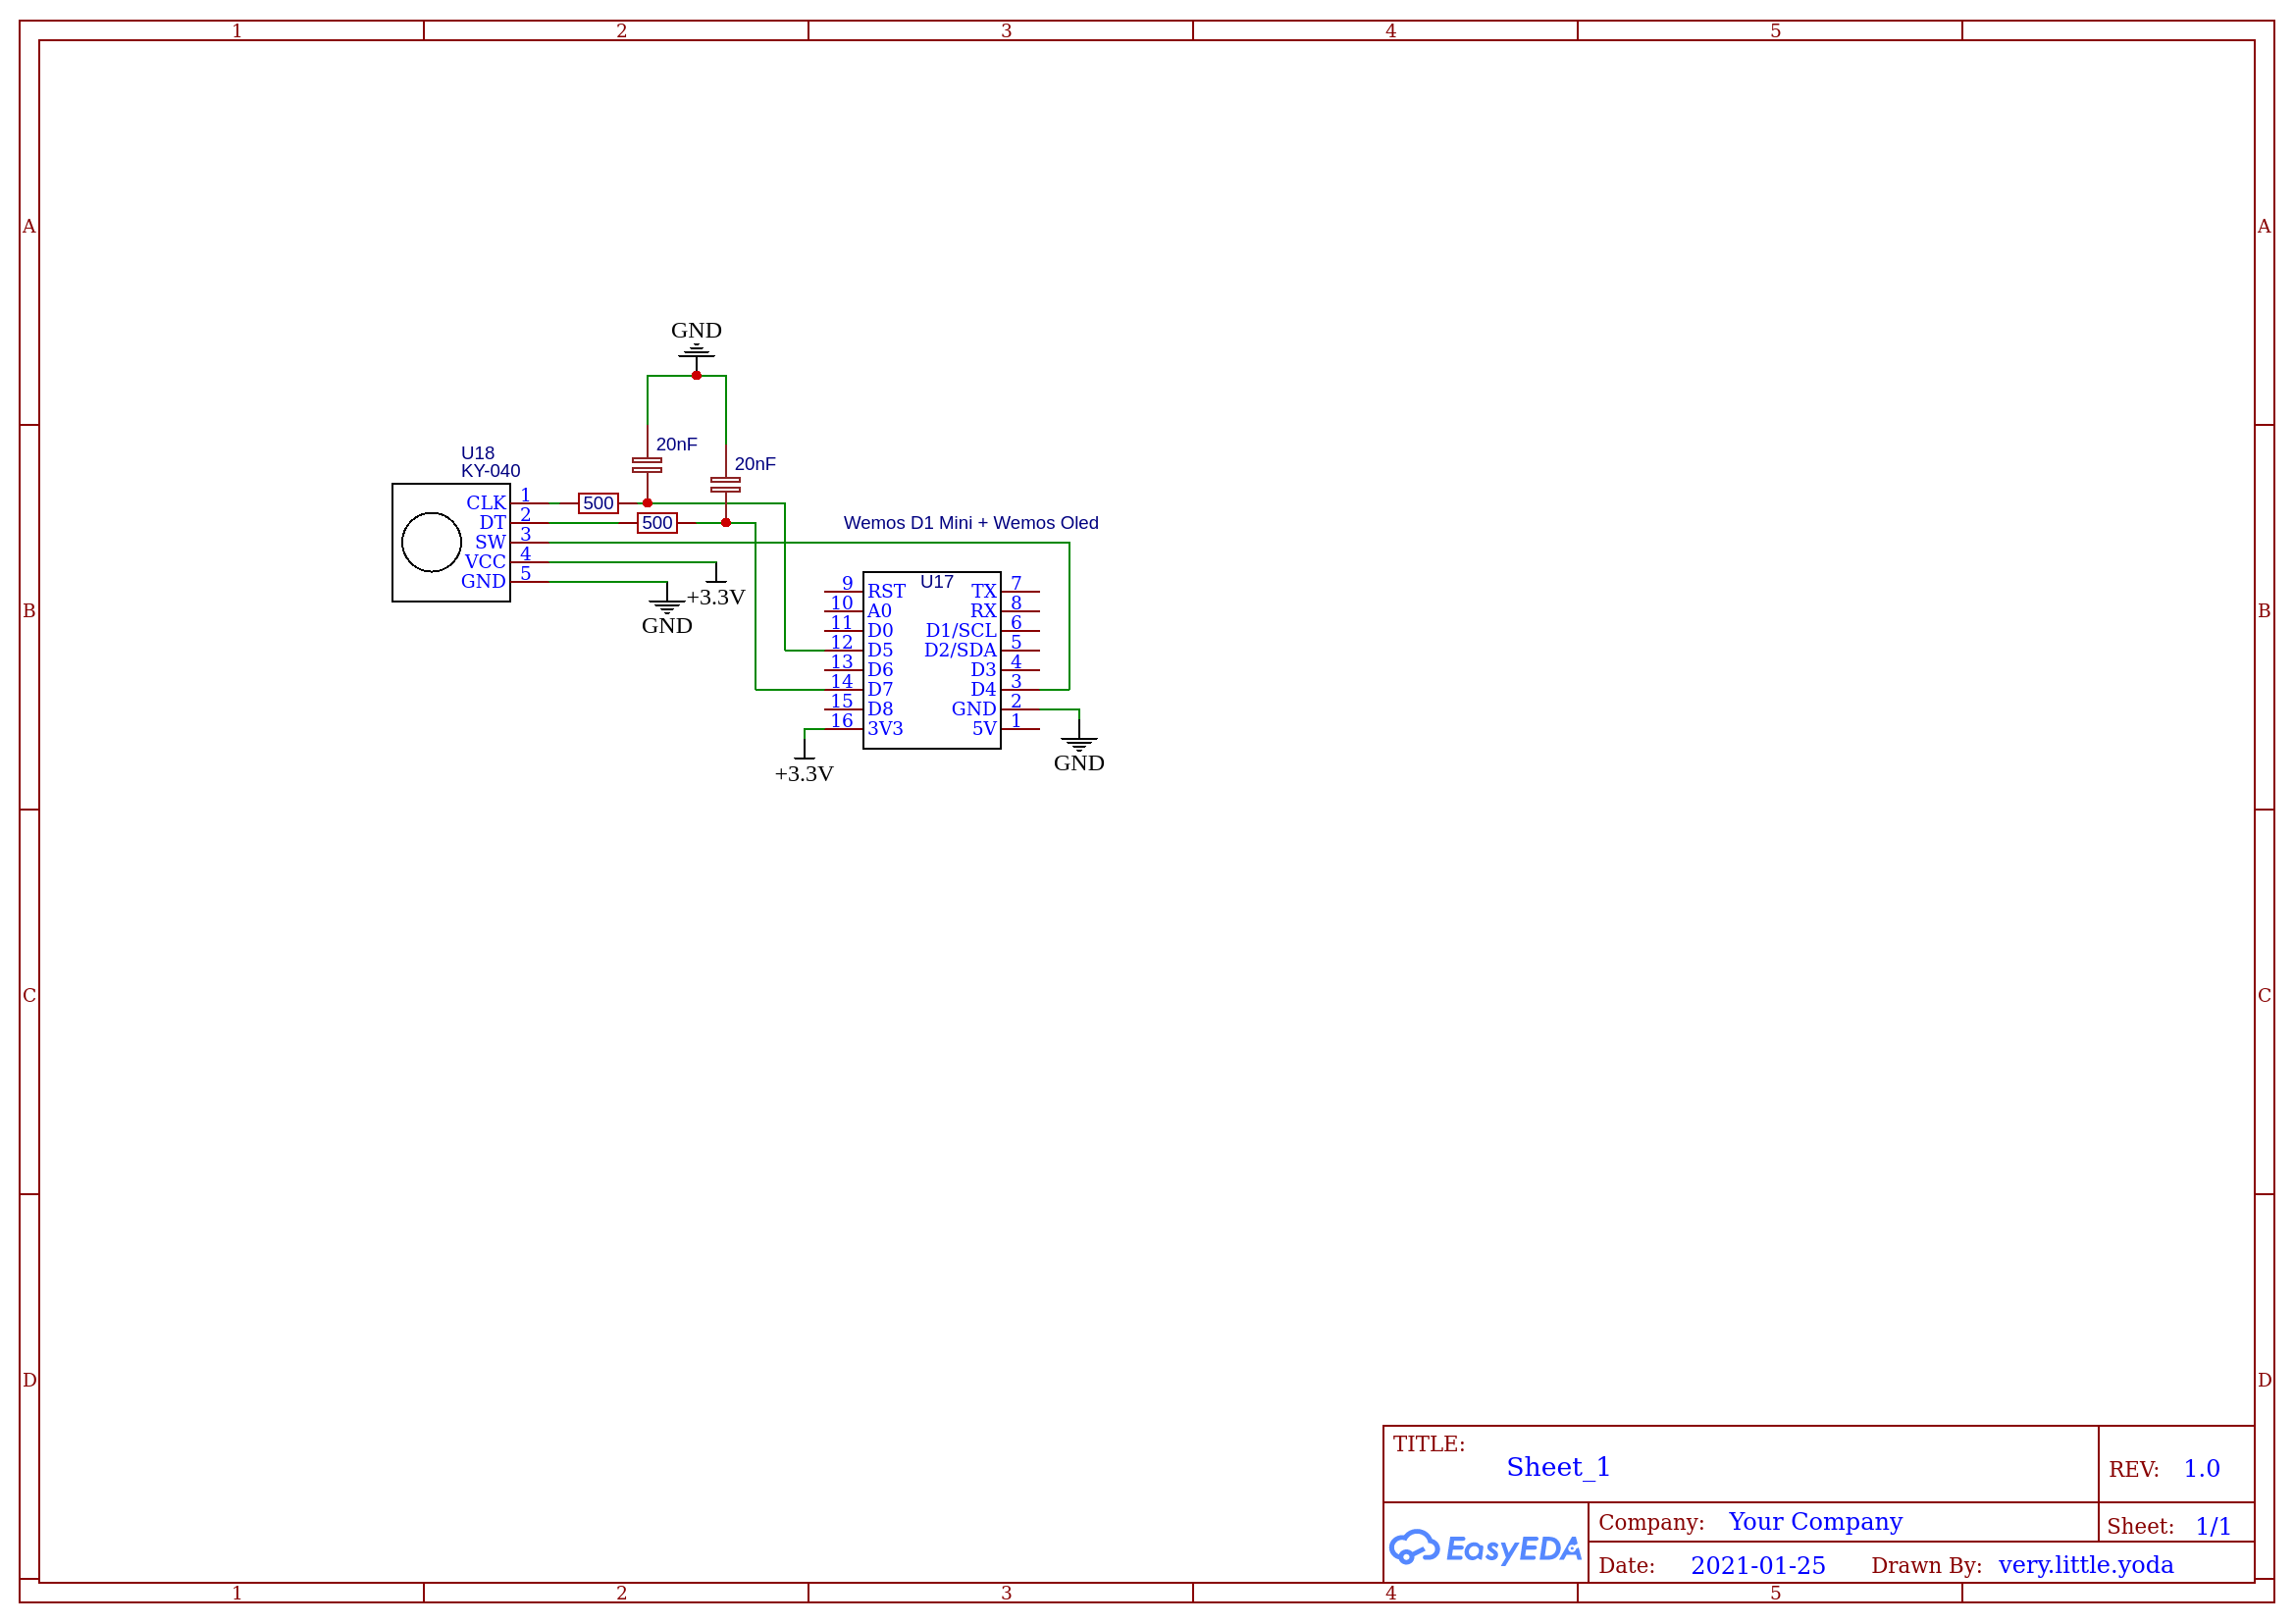Click the Sheet_1 title text
The image size is (2294, 1624).
pyautogui.click(x=1557, y=1467)
